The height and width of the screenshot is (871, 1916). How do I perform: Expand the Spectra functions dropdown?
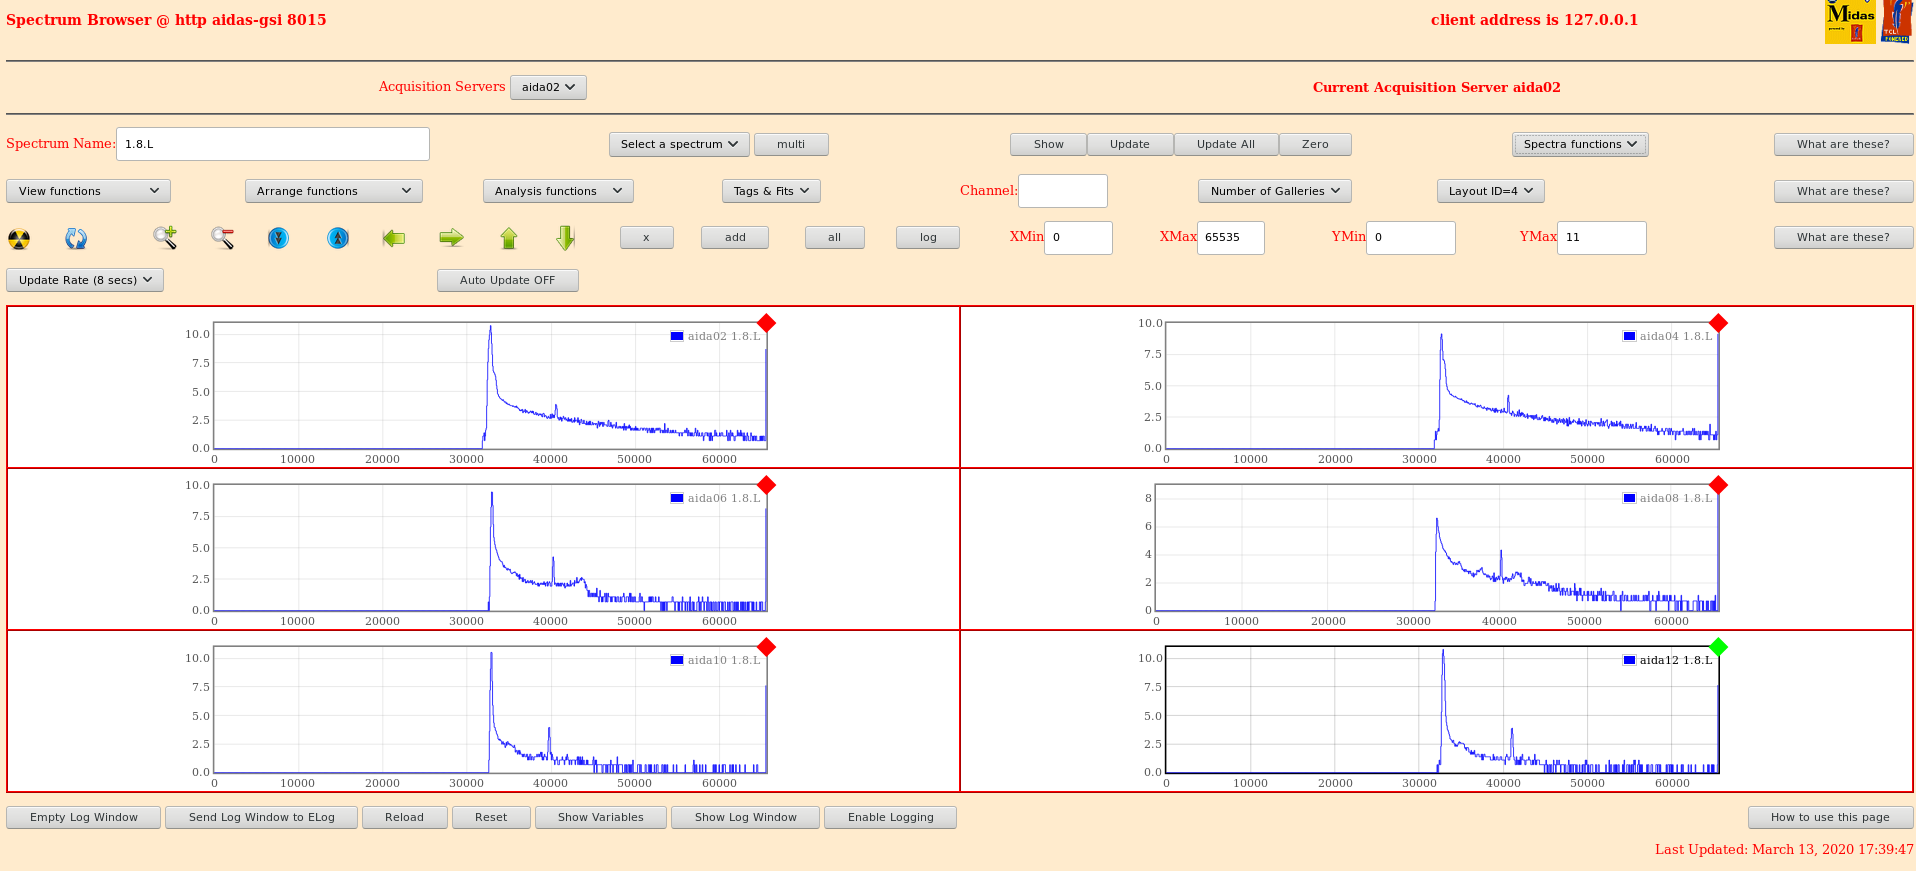(1580, 145)
